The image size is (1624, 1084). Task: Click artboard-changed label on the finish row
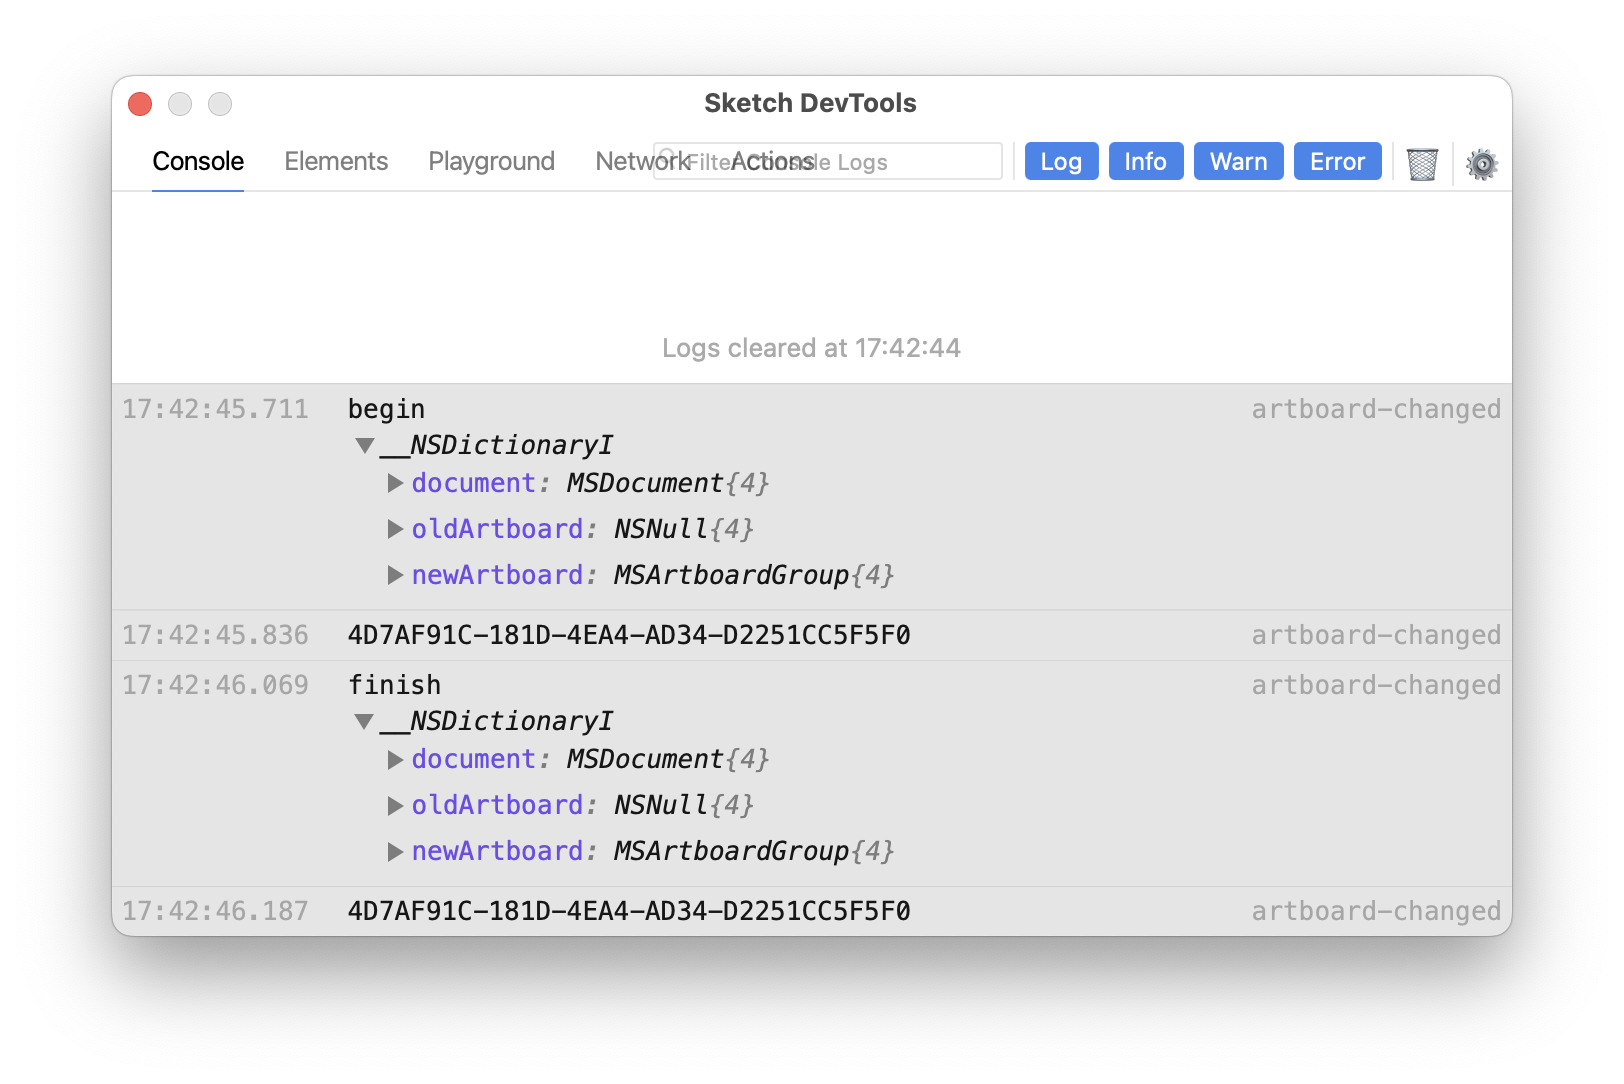1376,685
